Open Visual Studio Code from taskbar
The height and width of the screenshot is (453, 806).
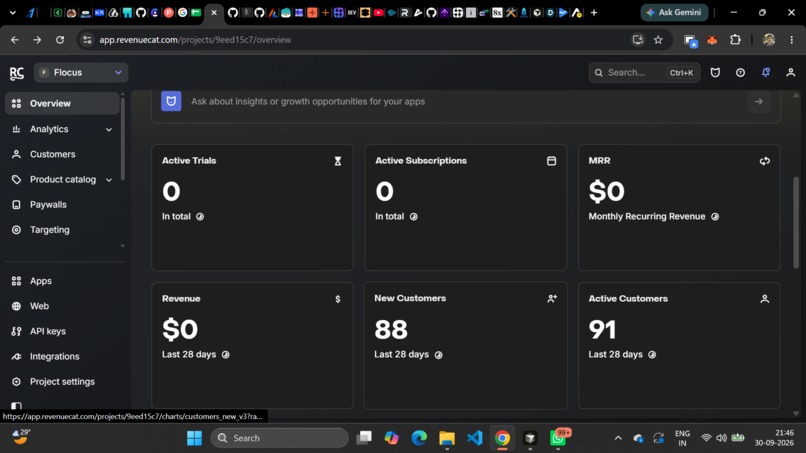click(474, 438)
